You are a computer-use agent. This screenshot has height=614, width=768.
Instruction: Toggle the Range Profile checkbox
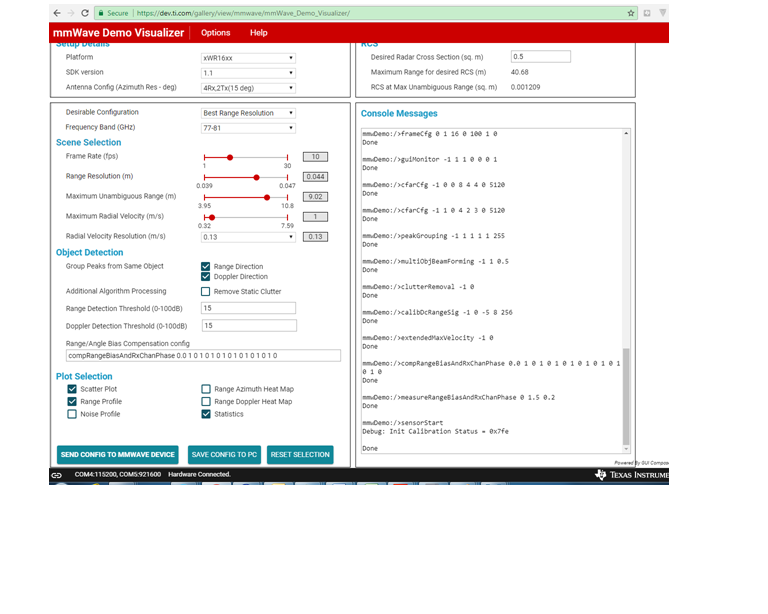pyautogui.click(x=72, y=401)
